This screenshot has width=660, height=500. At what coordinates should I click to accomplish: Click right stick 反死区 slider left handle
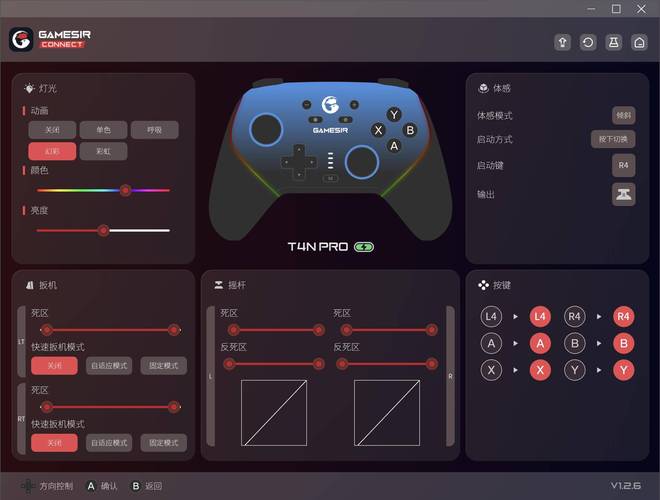[x=342, y=364]
